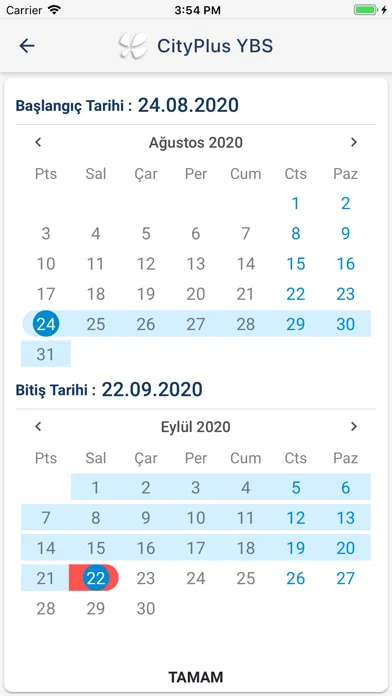Confirm the dates with the TAMAM button
This screenshot has height=696, width=392.
click(196, 677)
